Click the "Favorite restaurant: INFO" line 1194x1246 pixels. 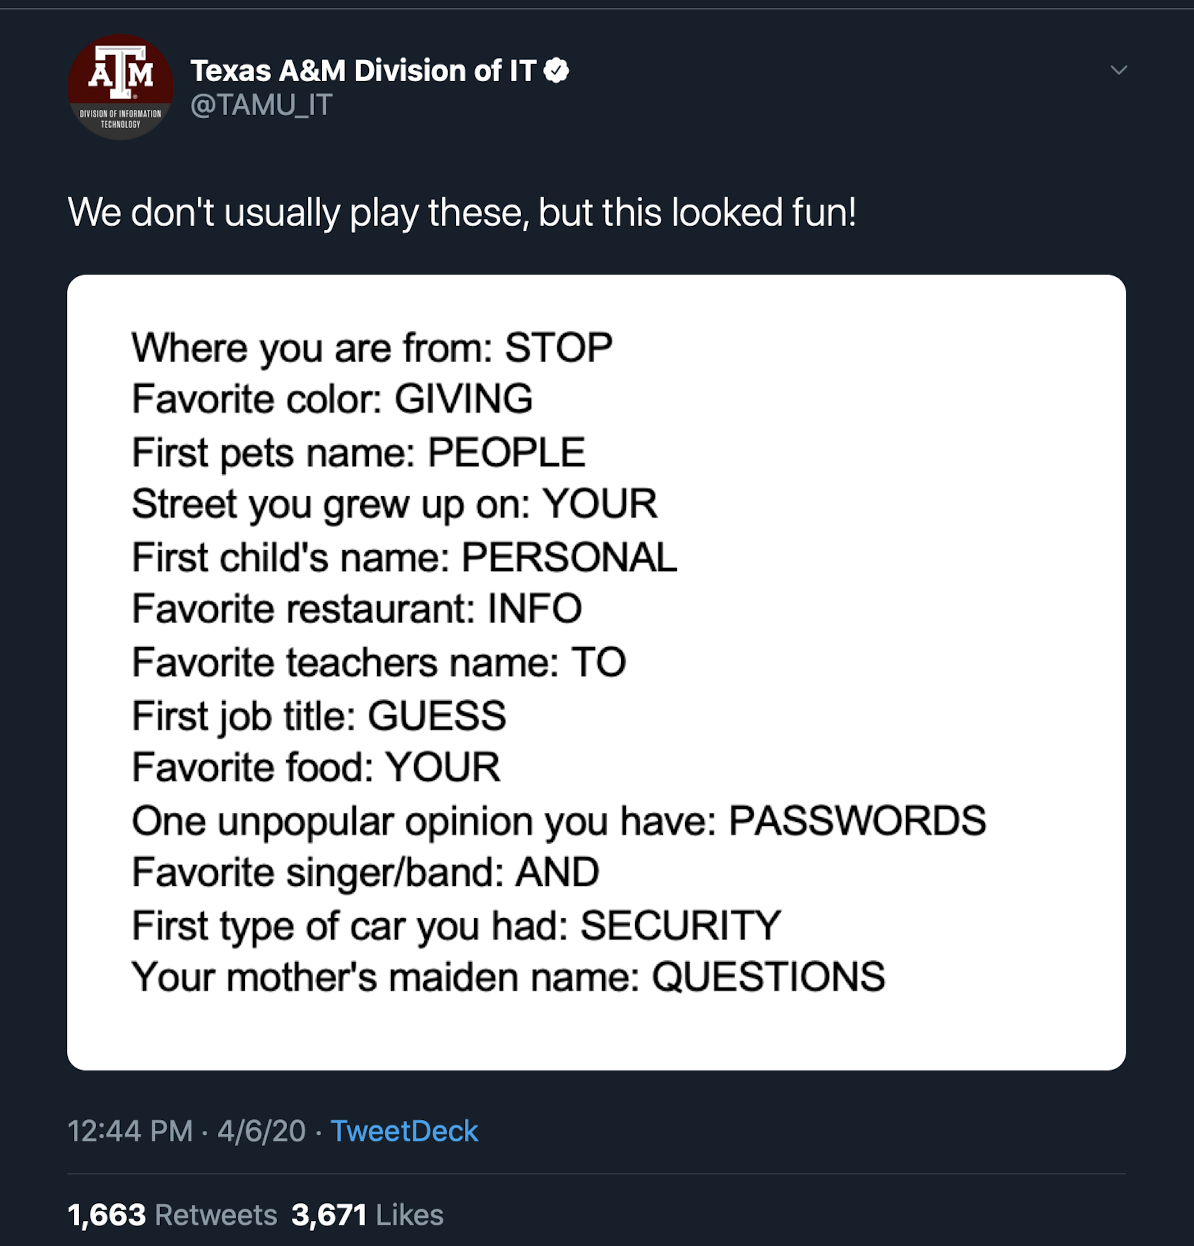pos(357,609)
